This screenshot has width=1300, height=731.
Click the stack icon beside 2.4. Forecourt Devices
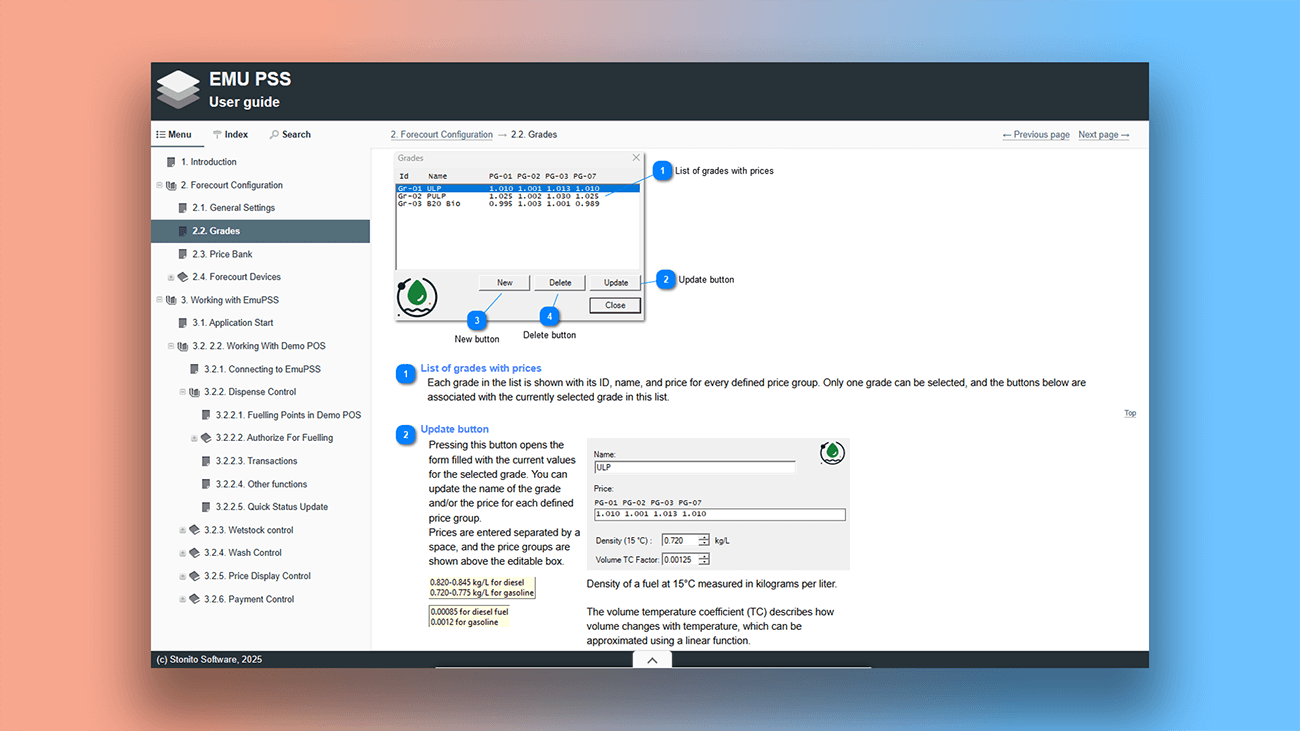pos(183,276)
